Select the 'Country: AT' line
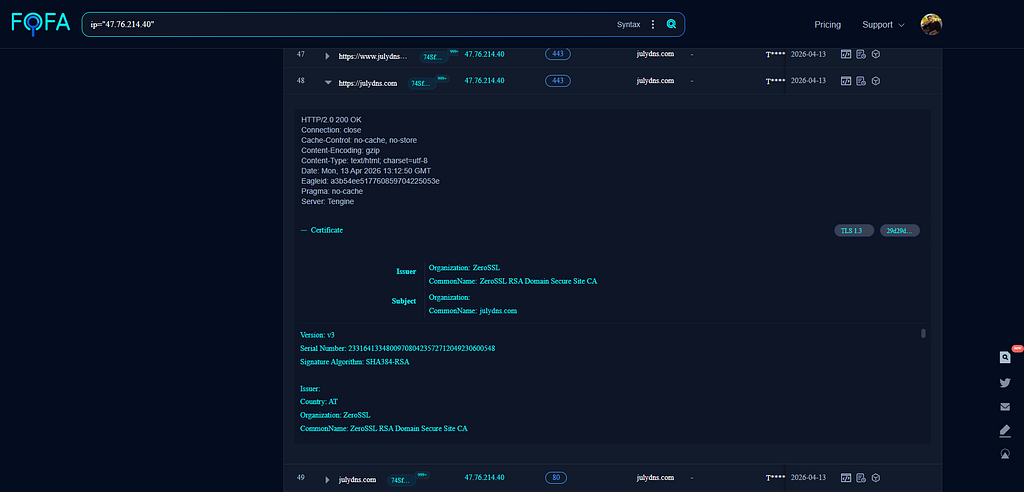Image resolution: width=1024 pixels, height=492 pixels. click(319, 402)
